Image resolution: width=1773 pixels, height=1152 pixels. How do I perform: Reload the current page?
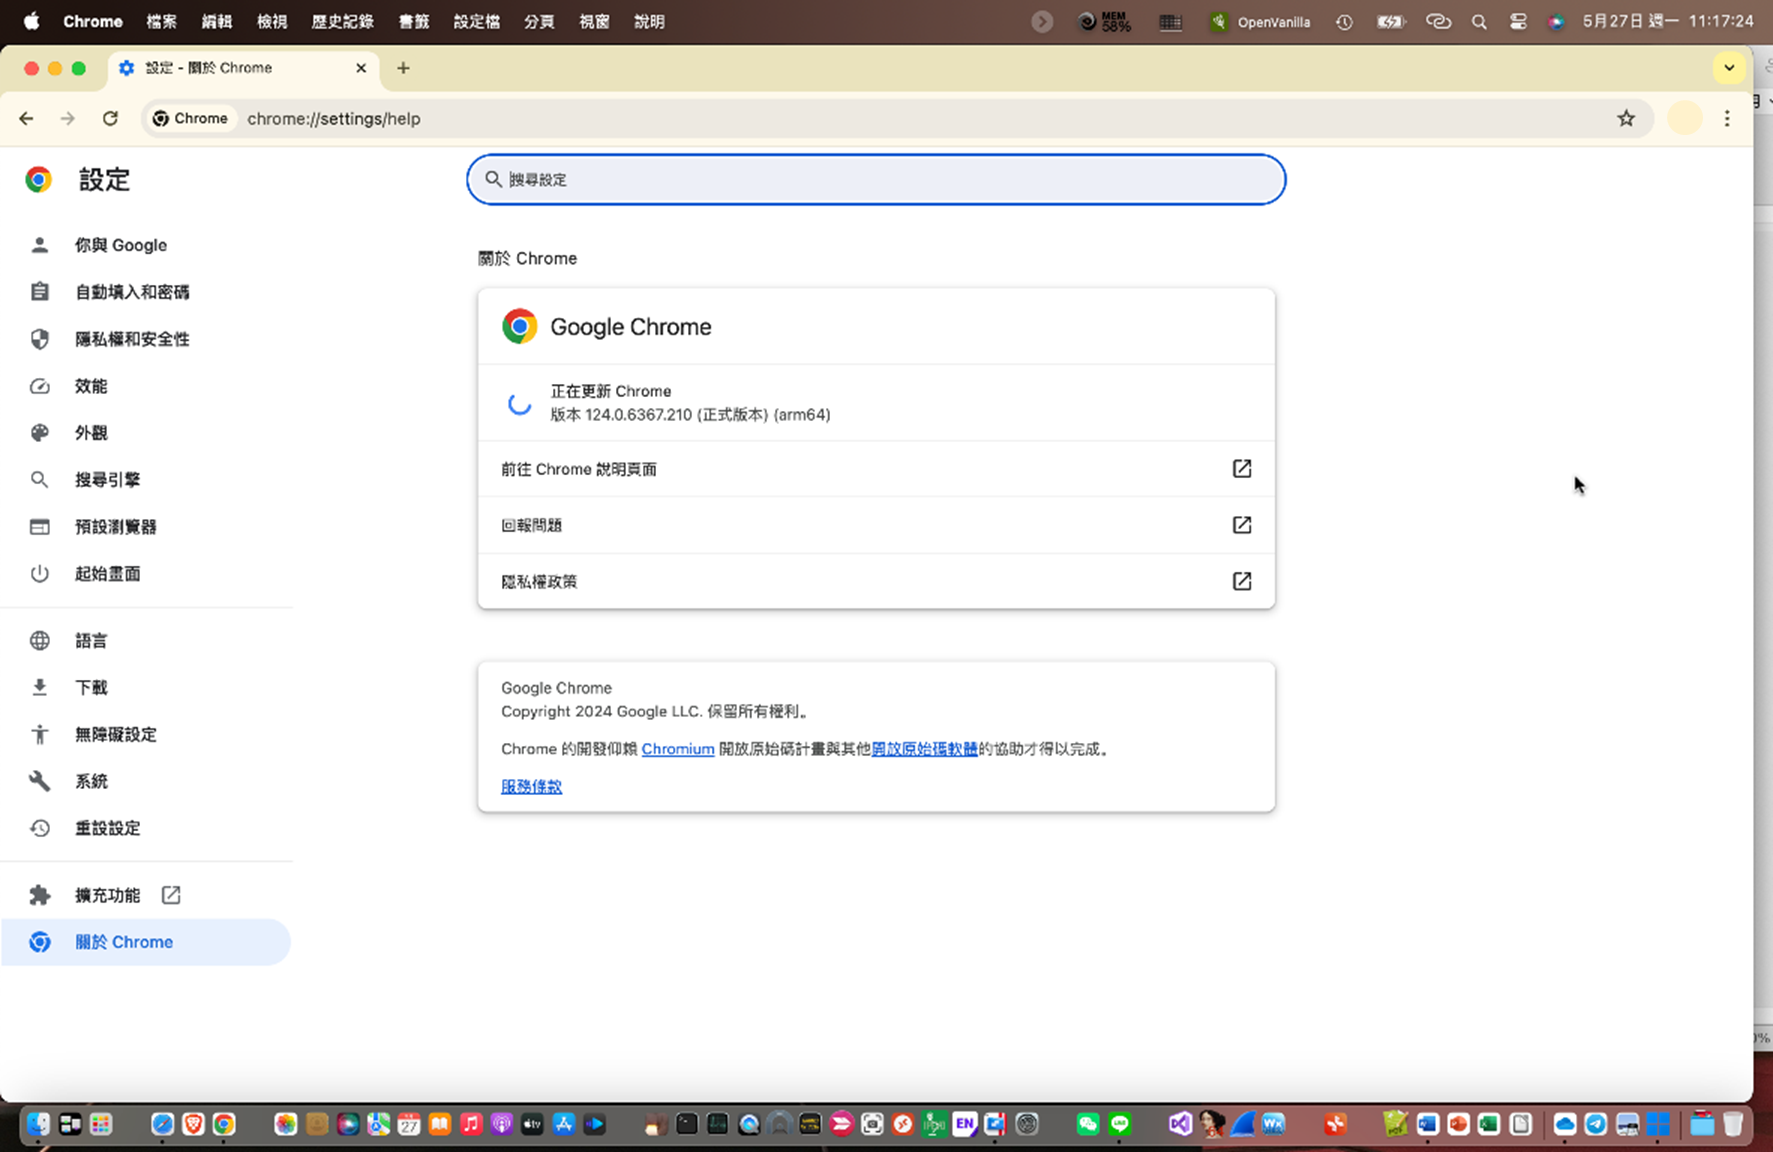pos(110,118)
